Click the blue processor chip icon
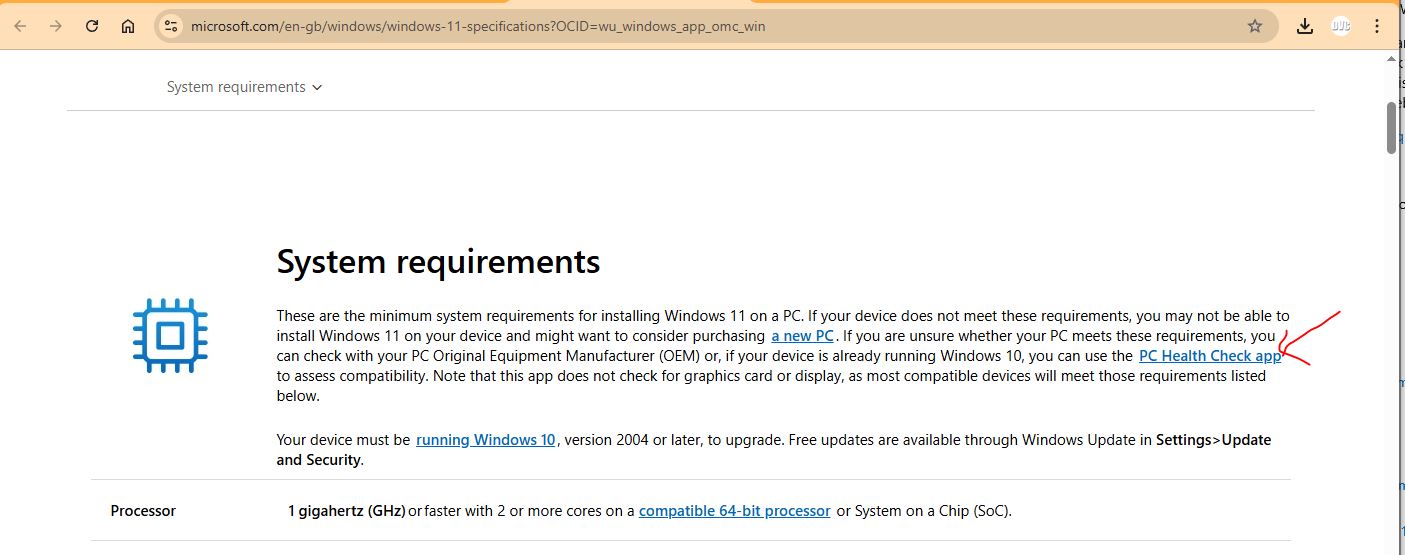 point(170,335)
